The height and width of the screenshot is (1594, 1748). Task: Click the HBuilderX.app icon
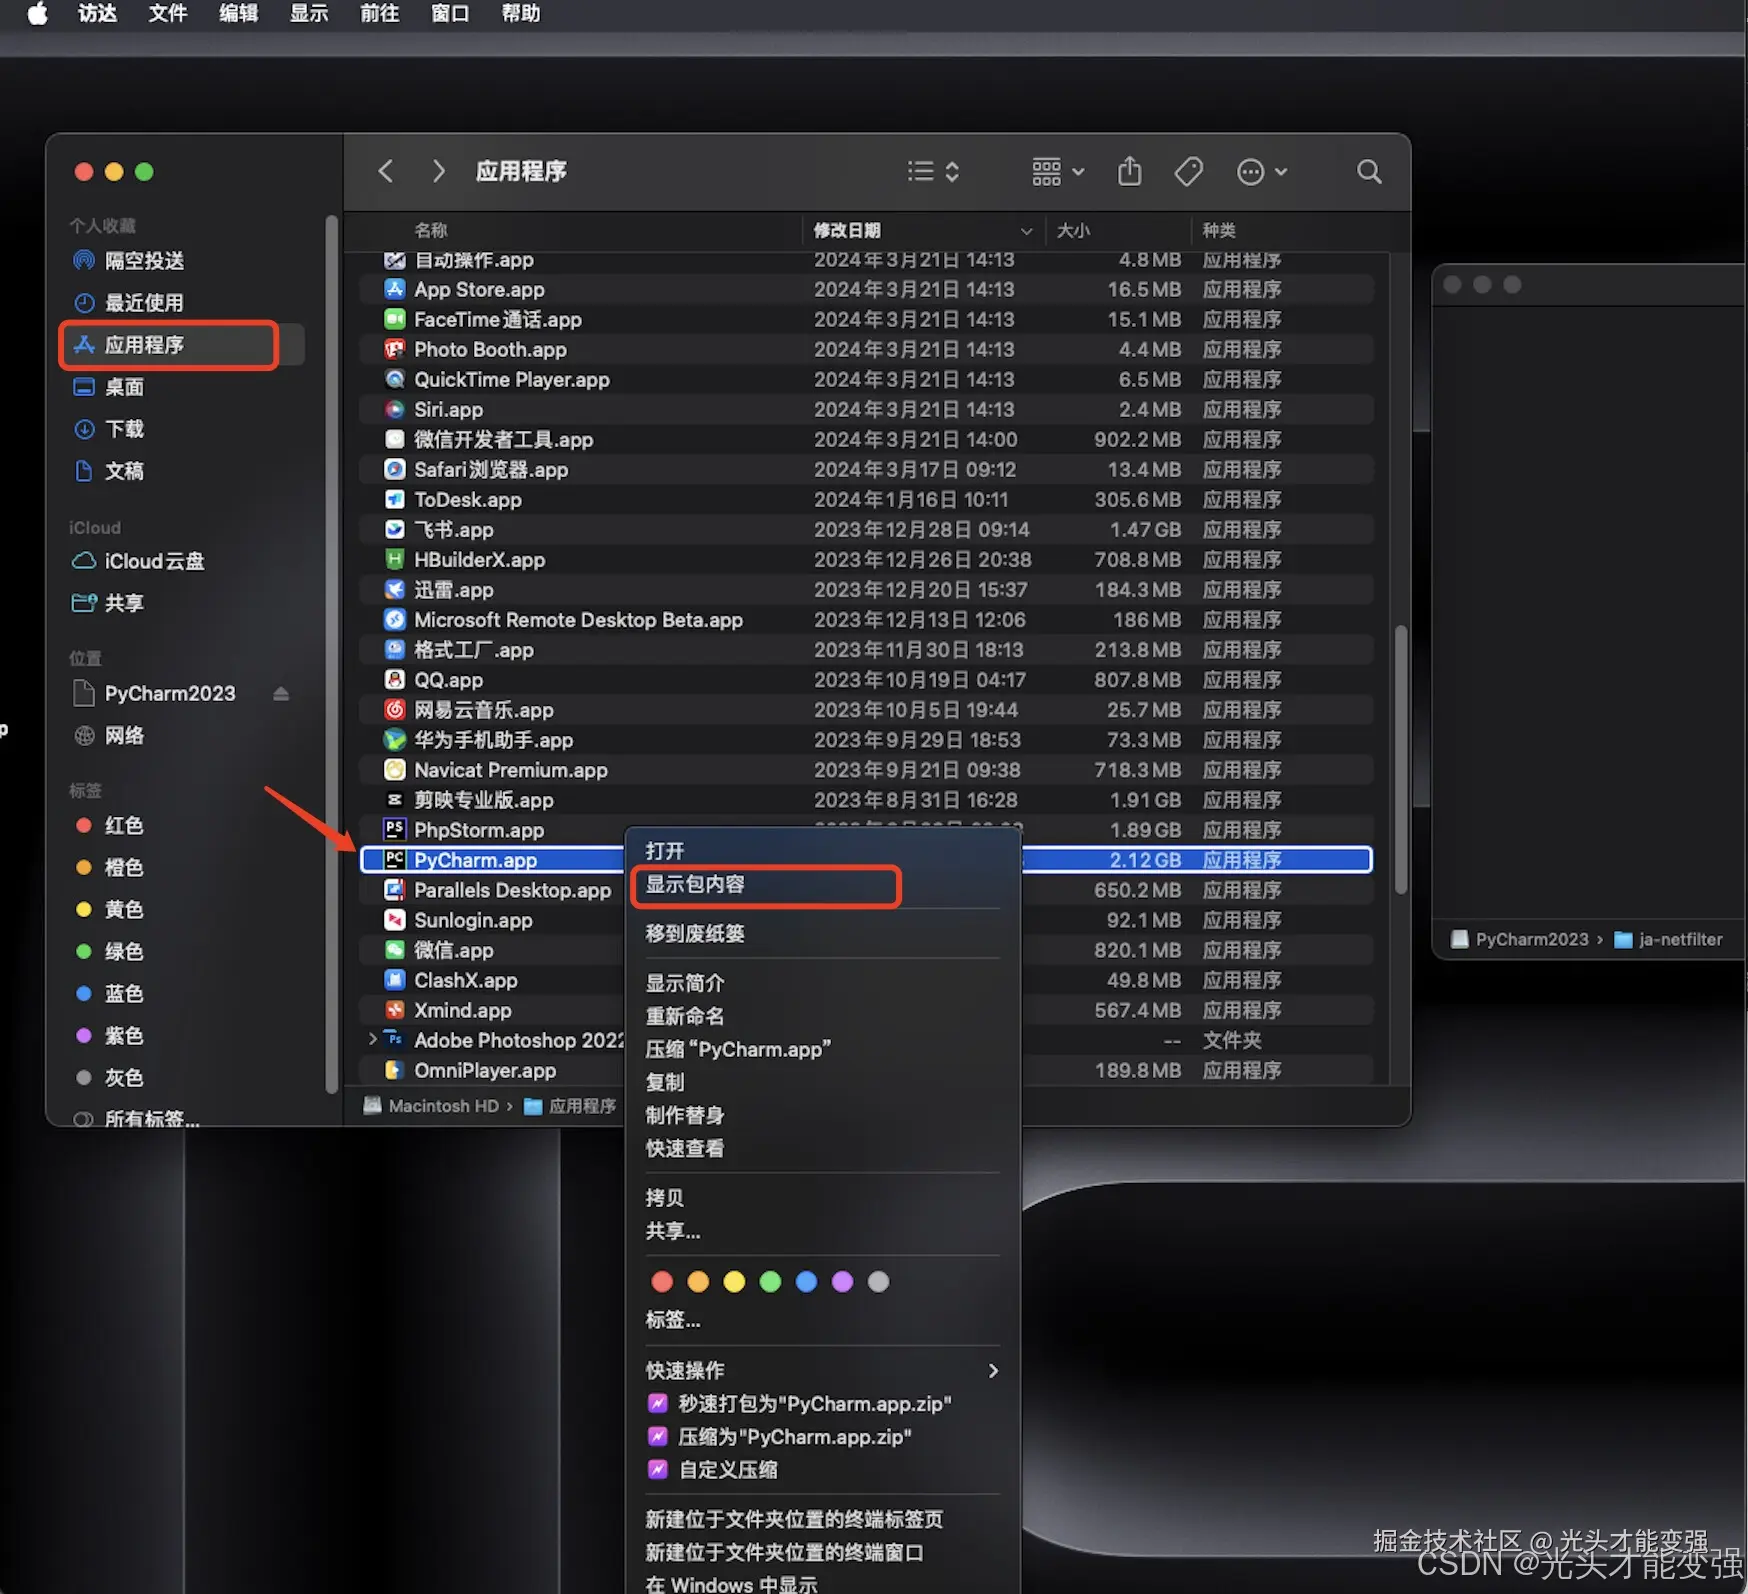(395, 559)
